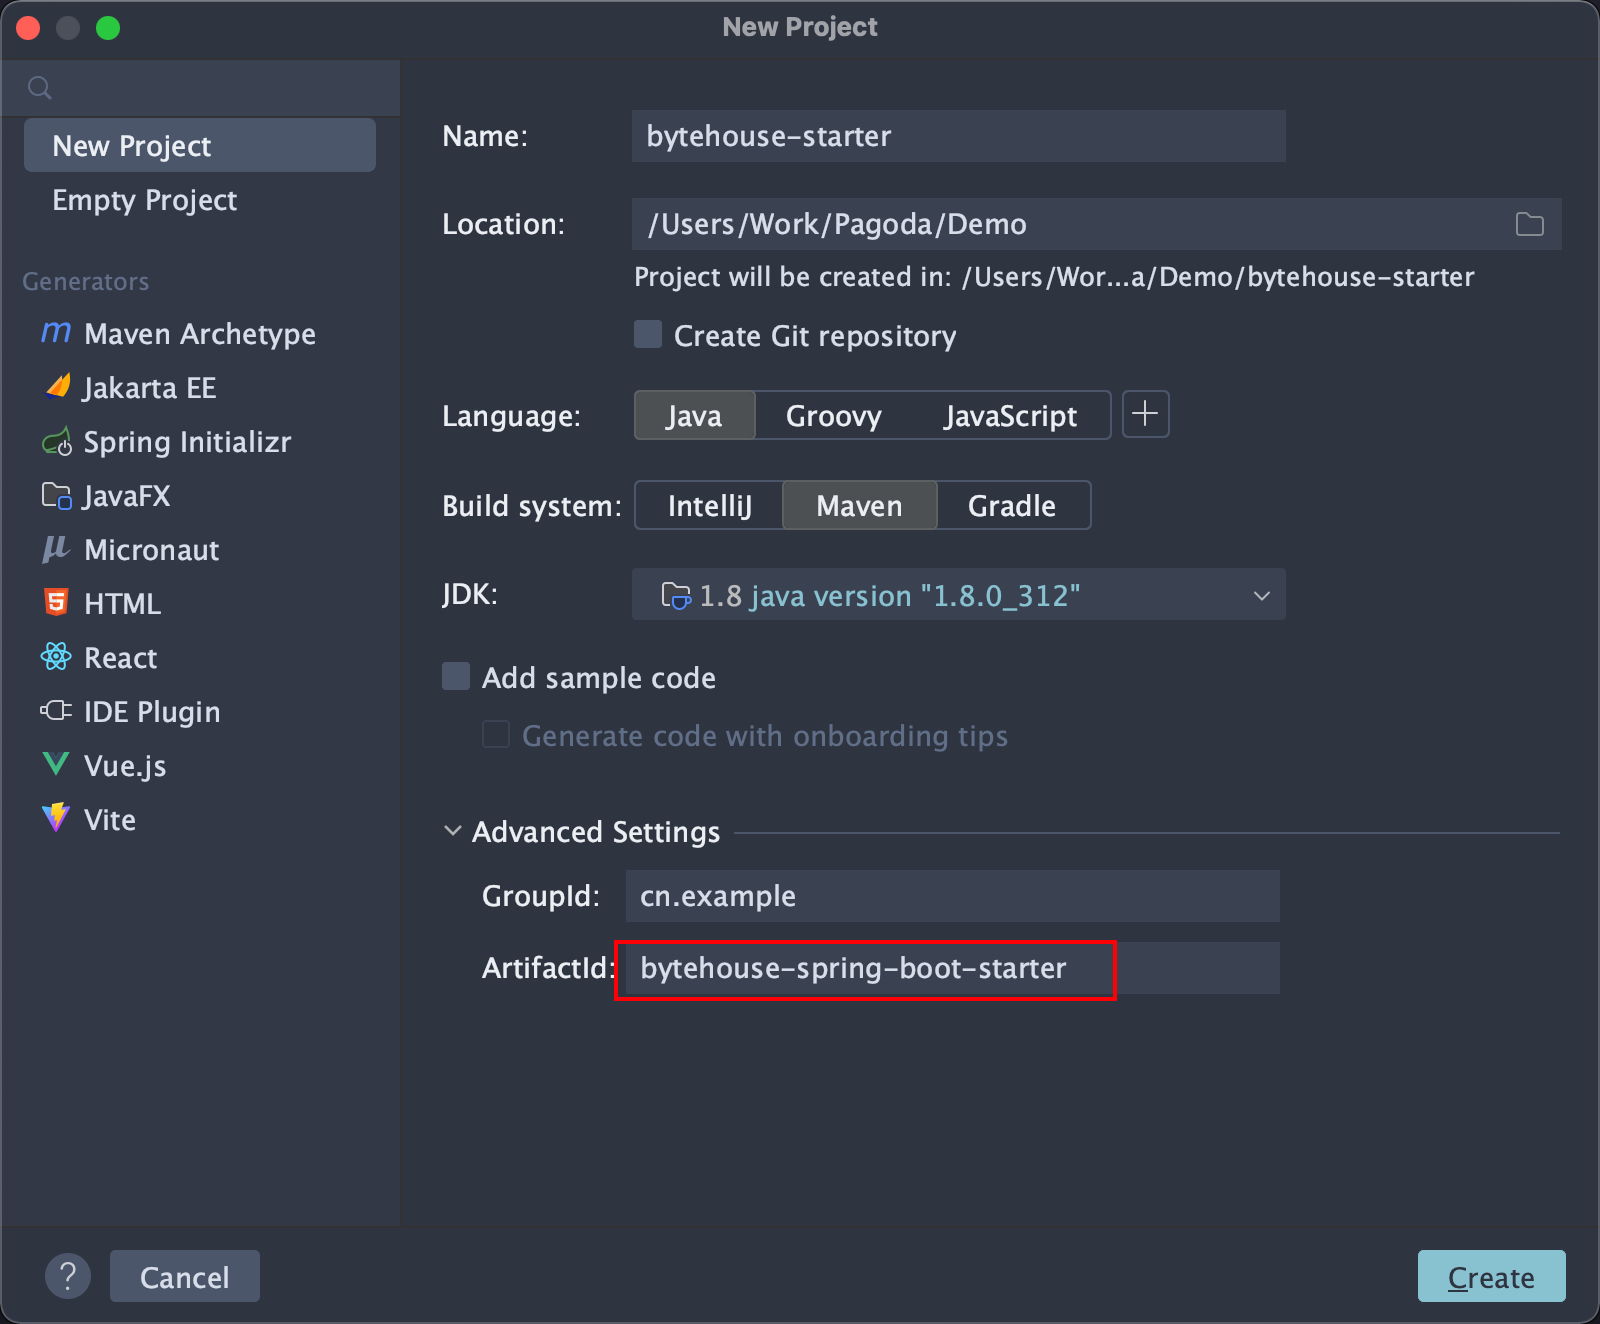1600x1324 pixels.
Task: Click the Vue.js logo icon
Action: 56,764
